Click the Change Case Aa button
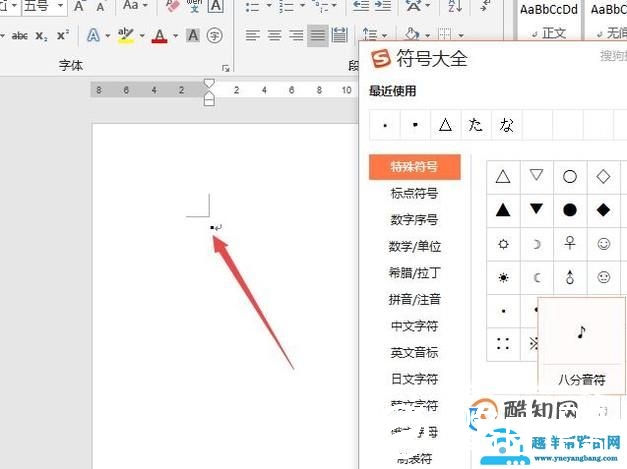The height and width of the screenshot is (469, 627). click(x=131, y=5)
